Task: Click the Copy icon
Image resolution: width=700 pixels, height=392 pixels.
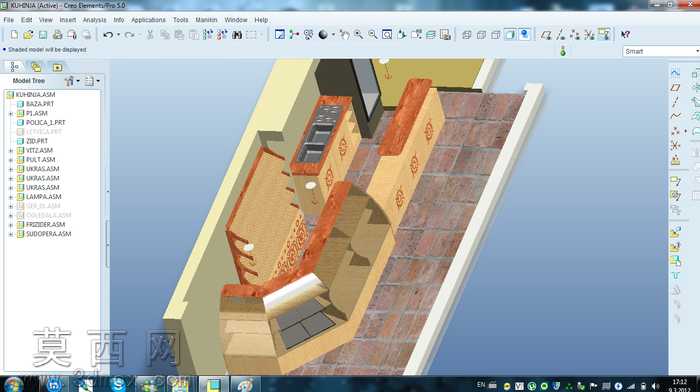Action: tap(165, 34)
